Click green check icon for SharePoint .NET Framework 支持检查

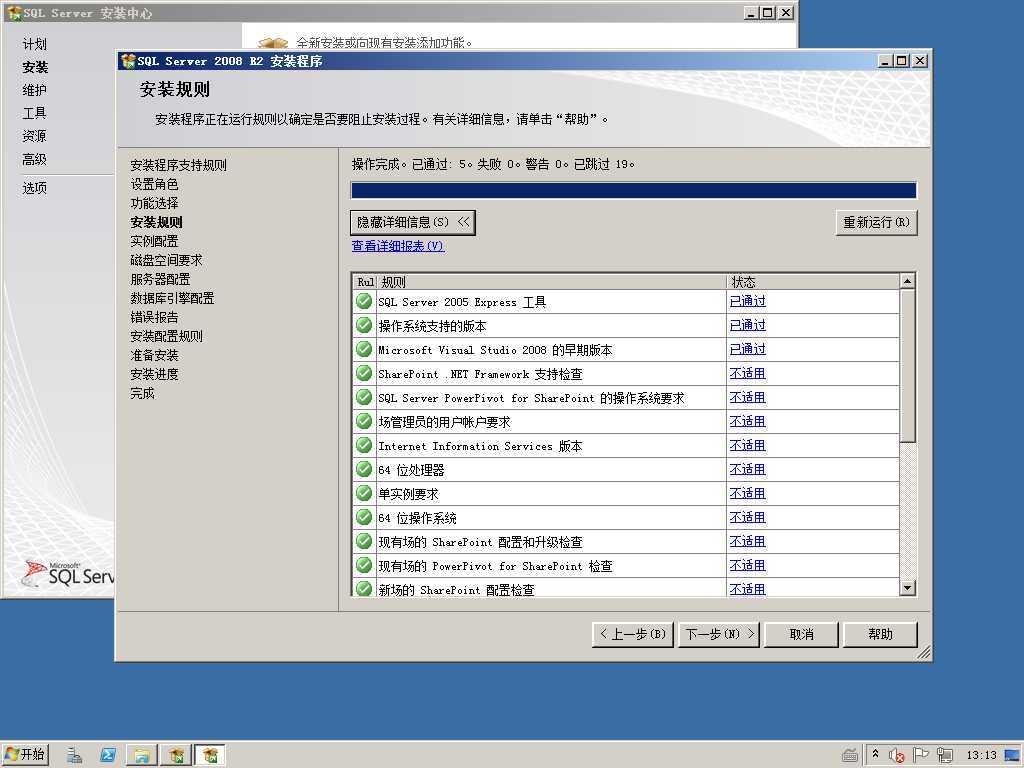tap(364, 373)
